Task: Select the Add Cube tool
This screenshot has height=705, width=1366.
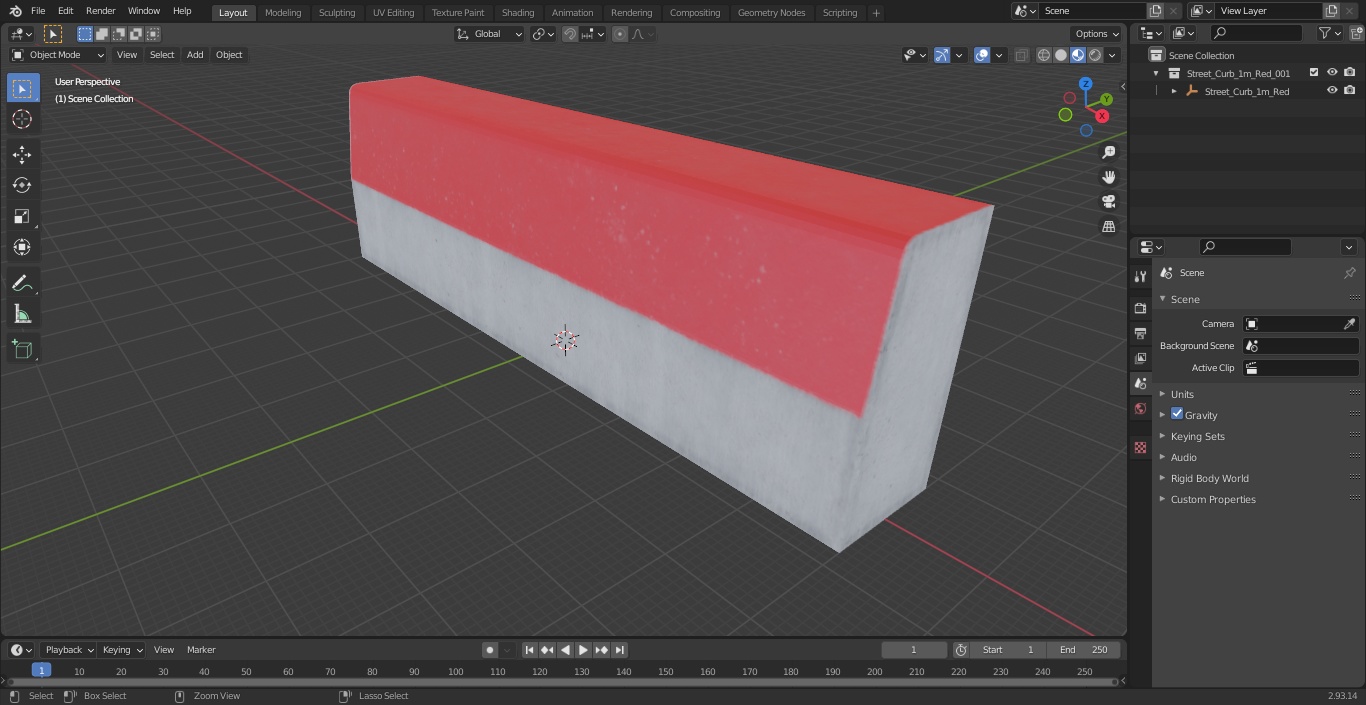Action: point(22,350)
